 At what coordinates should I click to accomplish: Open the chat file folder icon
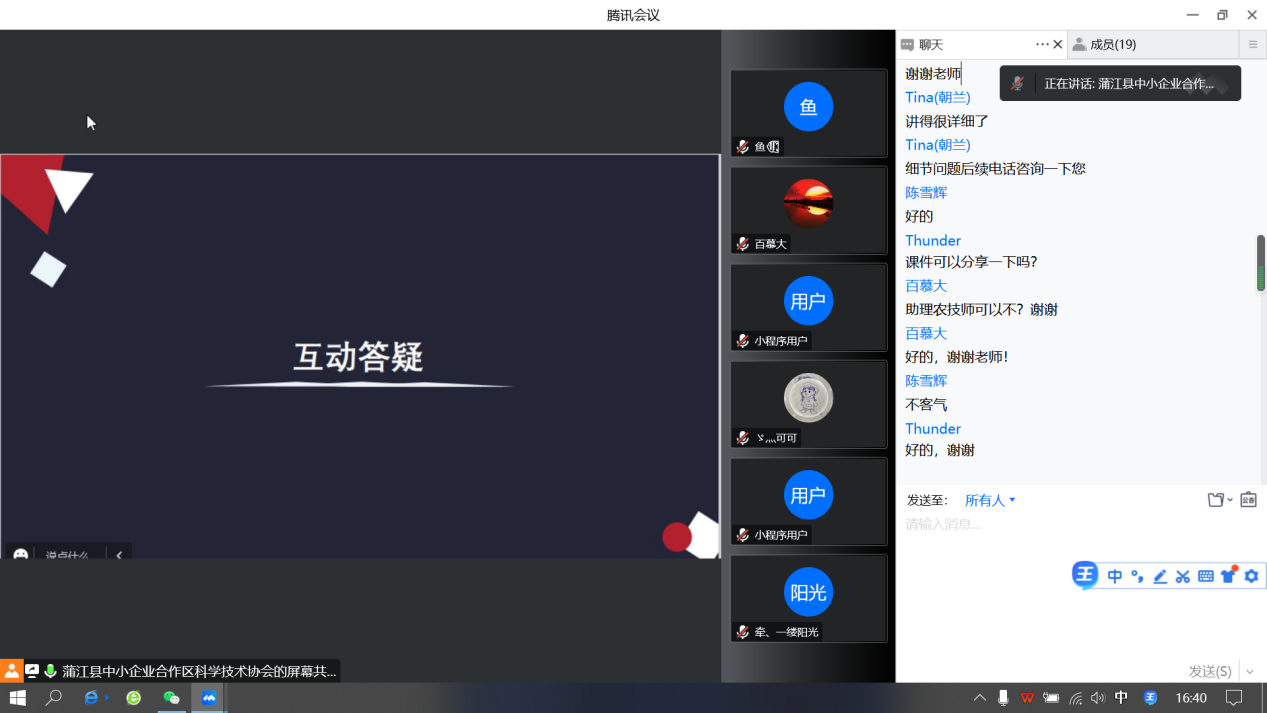pos(1216,499)
